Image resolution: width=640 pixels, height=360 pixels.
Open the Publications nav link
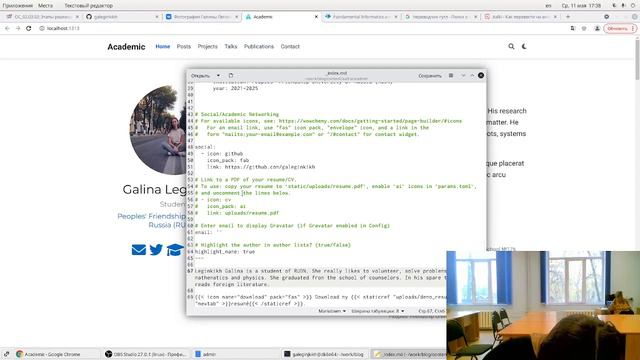pyautogui.click(x=259, y=47)
